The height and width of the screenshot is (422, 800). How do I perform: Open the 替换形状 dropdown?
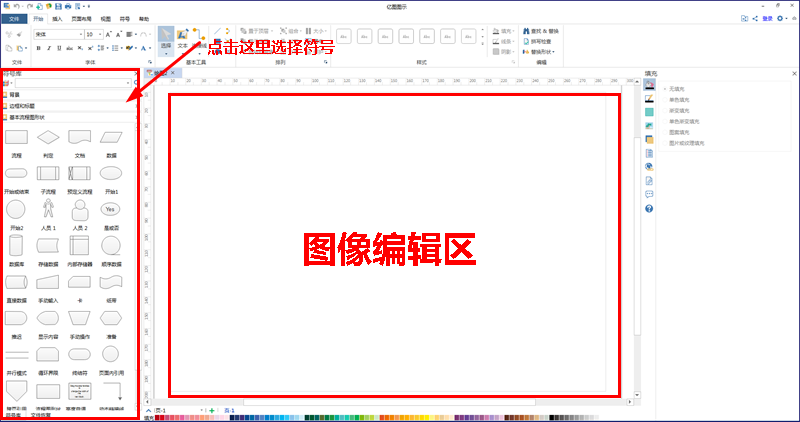click(540, 52)
